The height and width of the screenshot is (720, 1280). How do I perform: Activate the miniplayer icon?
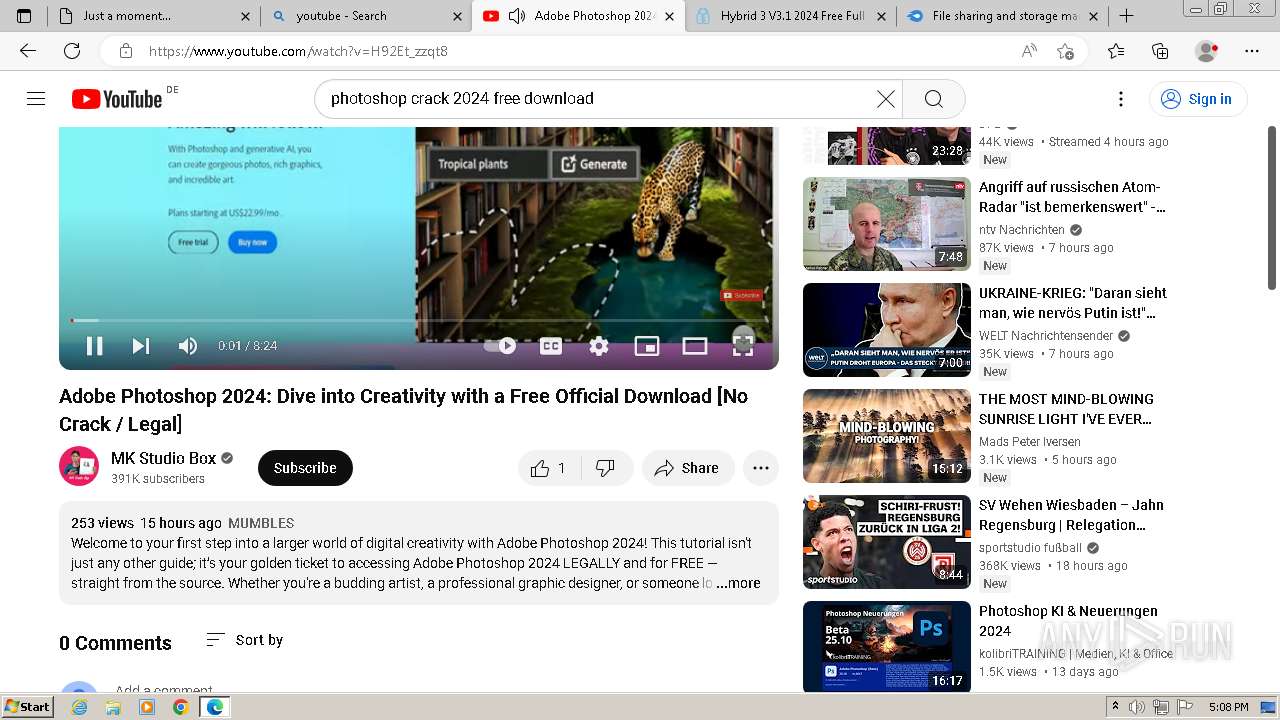[647, 346]
